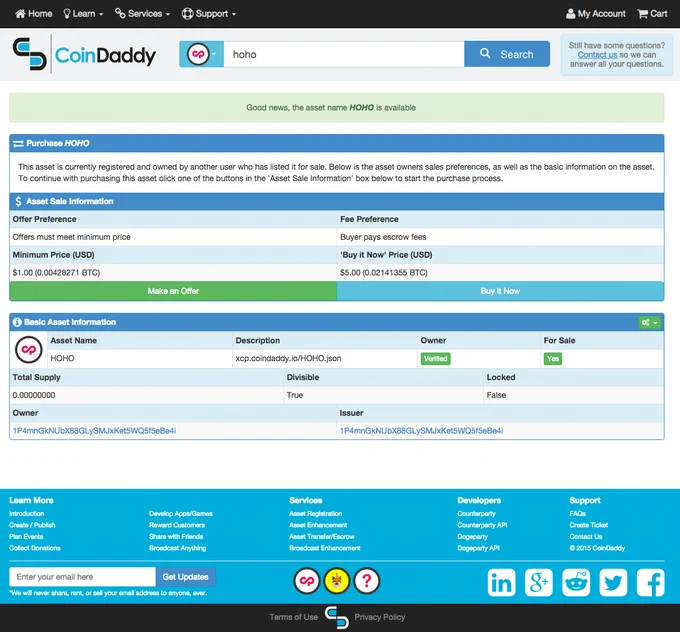
Task: Open the footer "Share with Friends" link
Action: tap(176, 537)
